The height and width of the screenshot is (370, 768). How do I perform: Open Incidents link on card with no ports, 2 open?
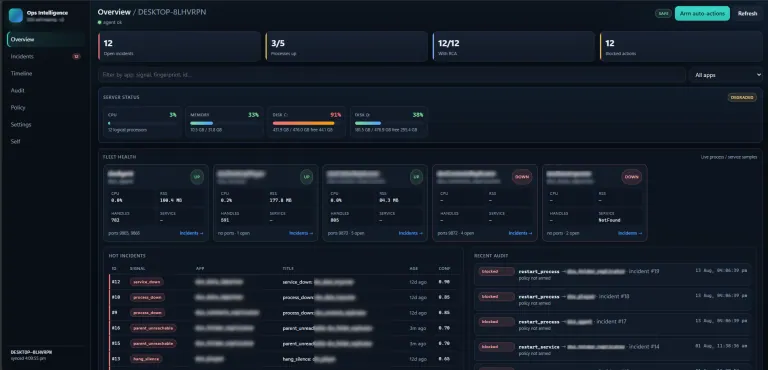(x=630, y=233)
